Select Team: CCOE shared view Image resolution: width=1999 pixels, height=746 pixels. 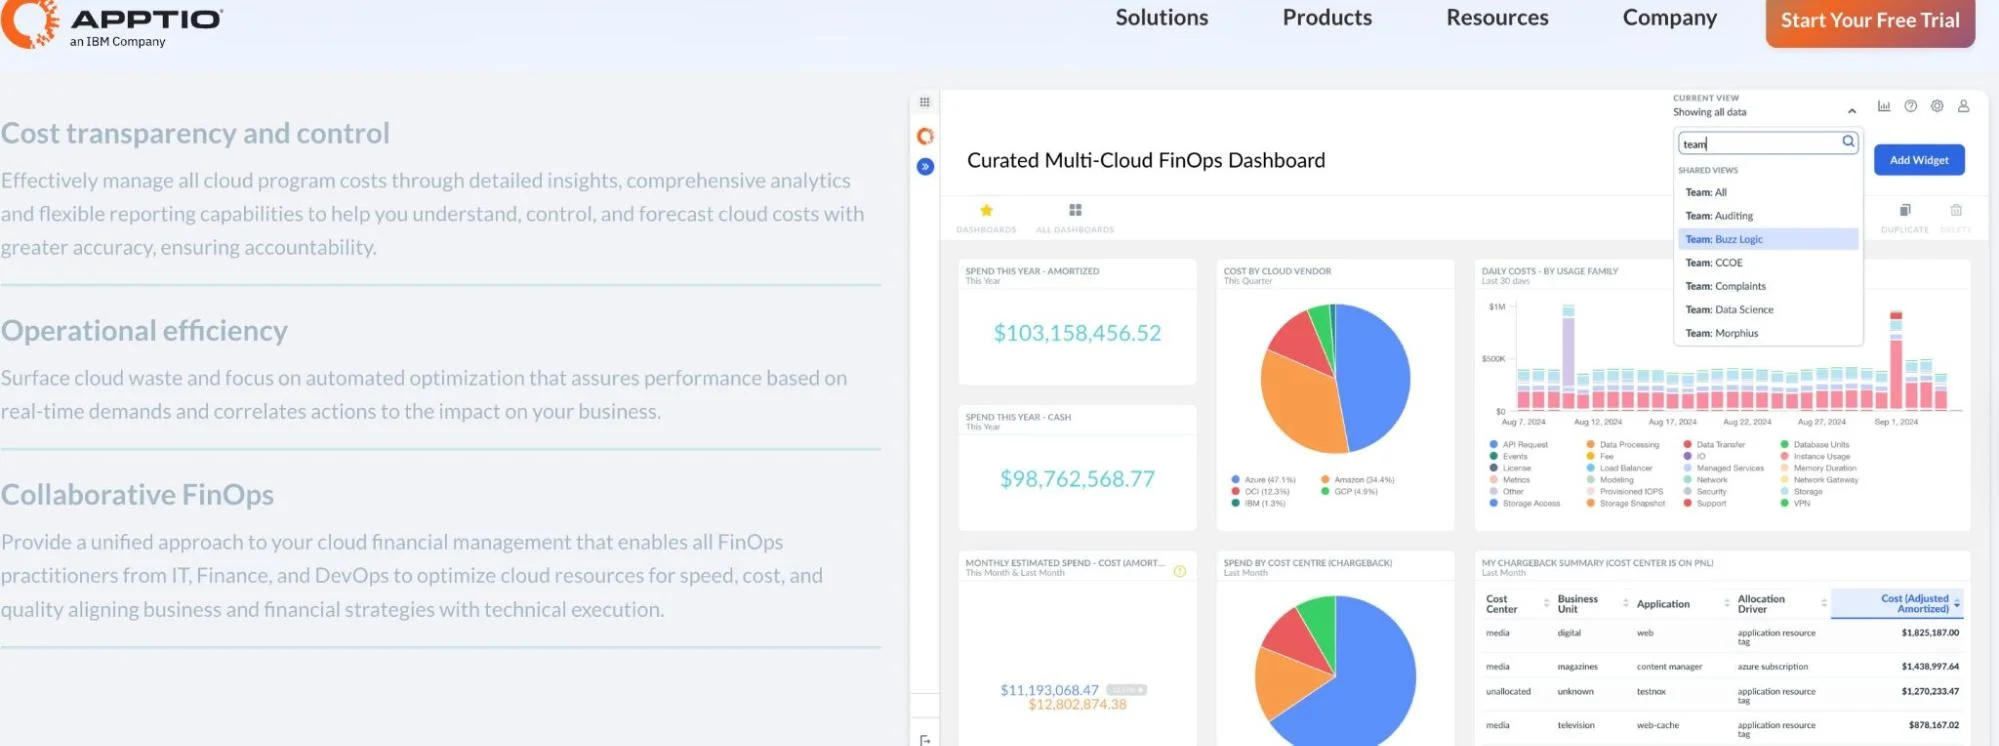coord(1767,263)
